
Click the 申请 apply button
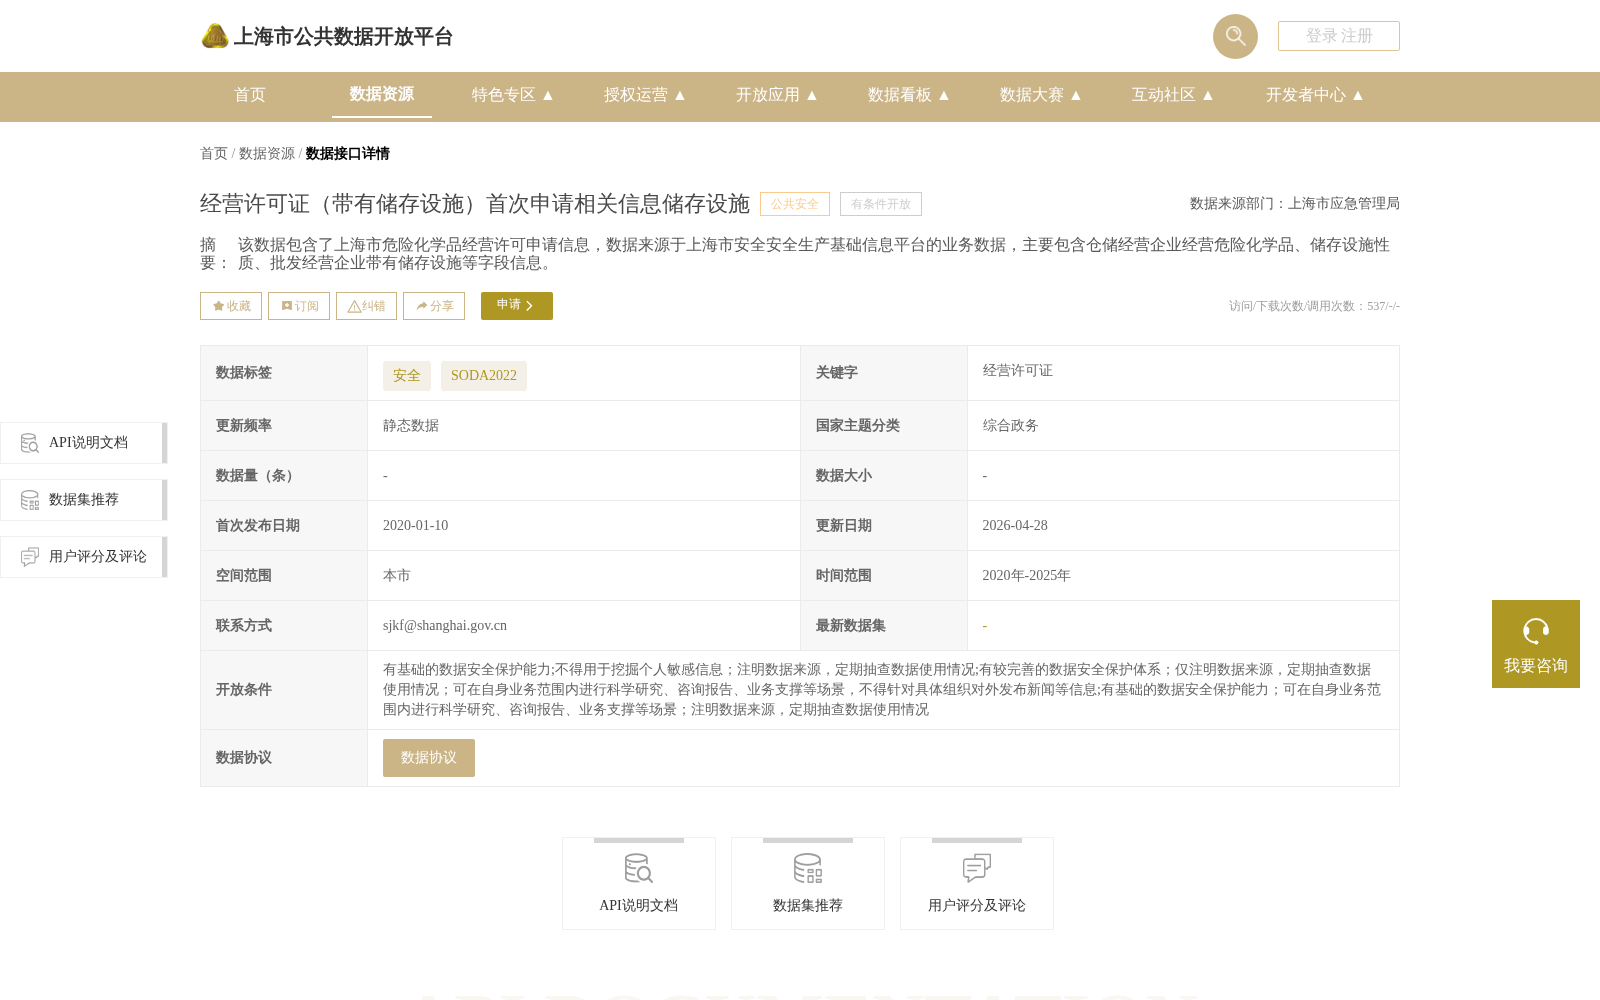click(517, 306)
